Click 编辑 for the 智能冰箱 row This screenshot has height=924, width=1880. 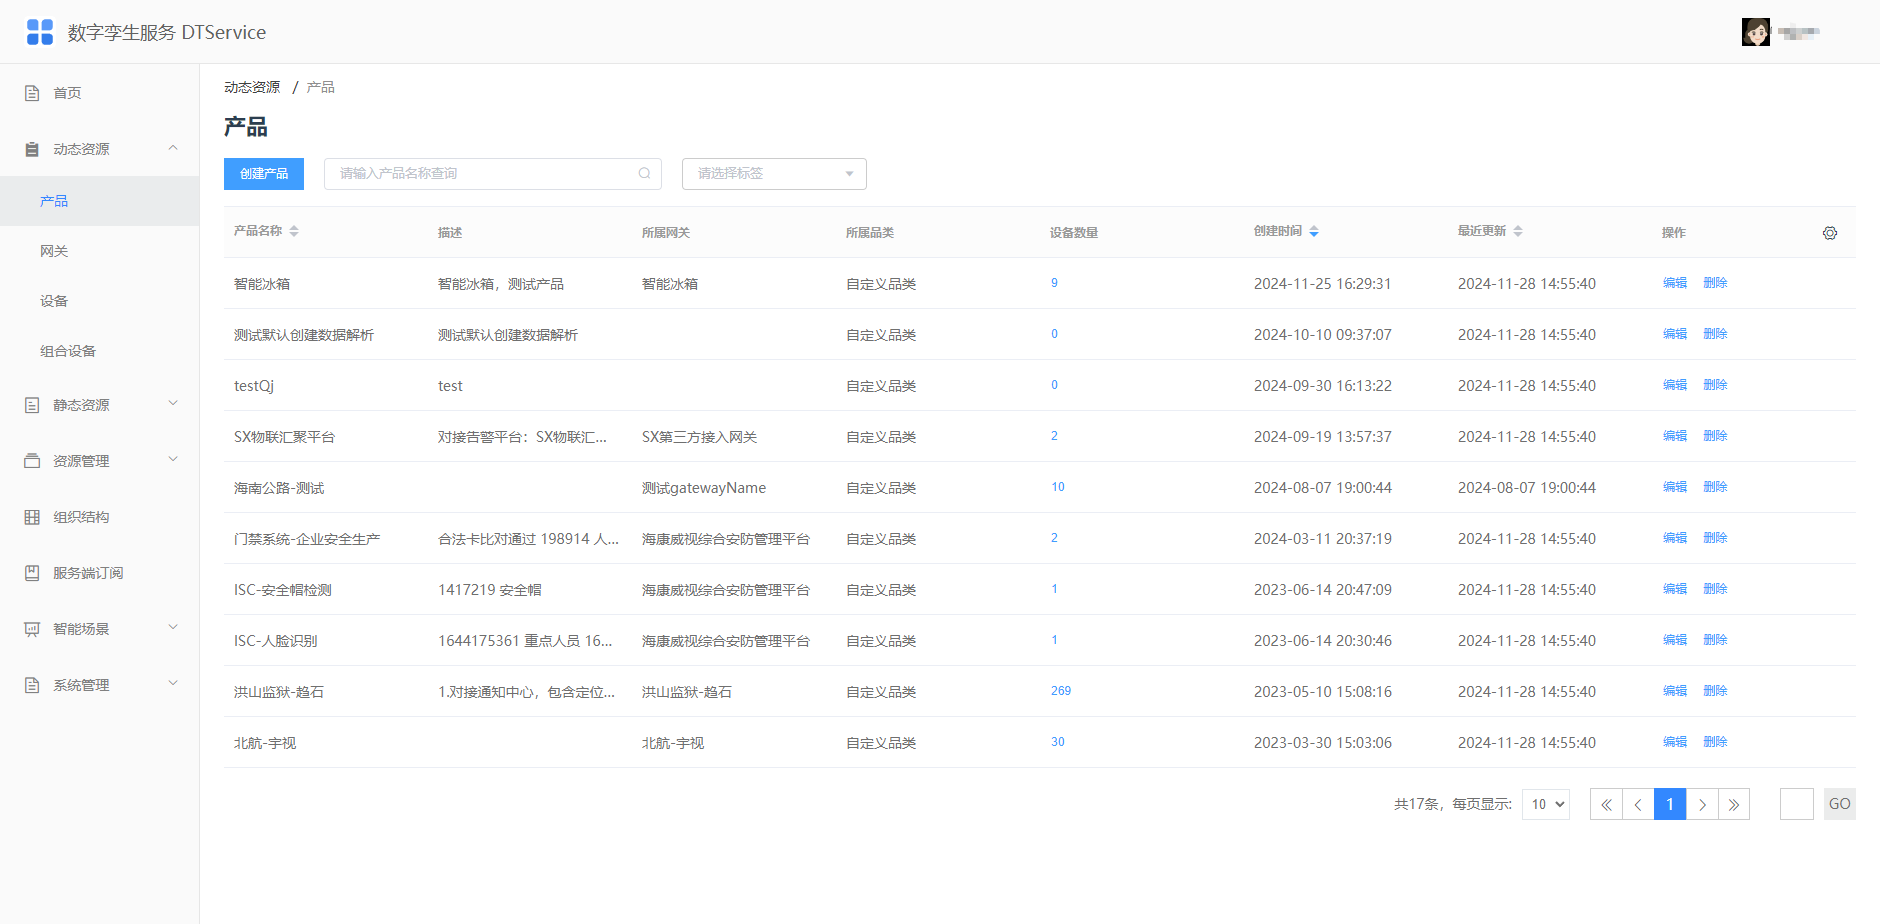(1675, 283)
